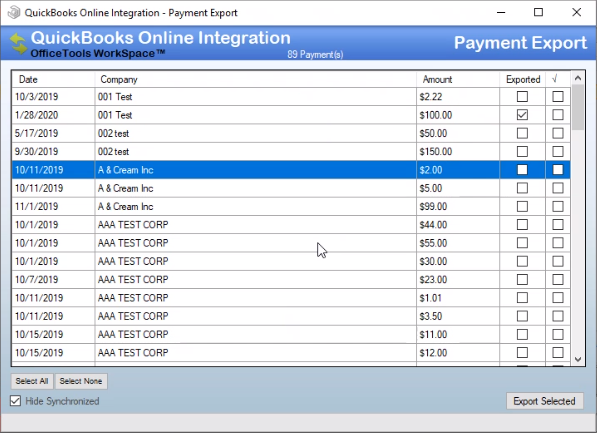Select checkbox for $3.50 AAA TEST CORP payment
Viewport: 597px width, 433px height.
[558, 316]
